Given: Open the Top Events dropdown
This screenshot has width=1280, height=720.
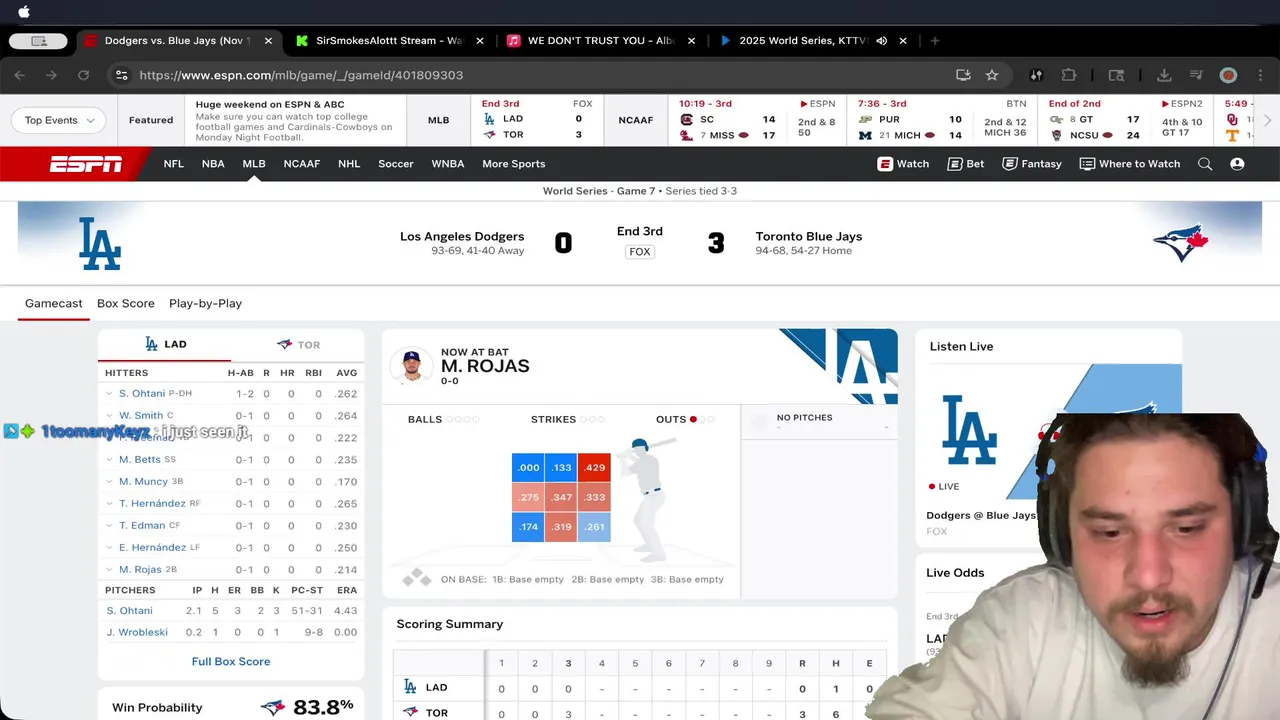Looking at the screenshot, I should click(x=59, y=120).
